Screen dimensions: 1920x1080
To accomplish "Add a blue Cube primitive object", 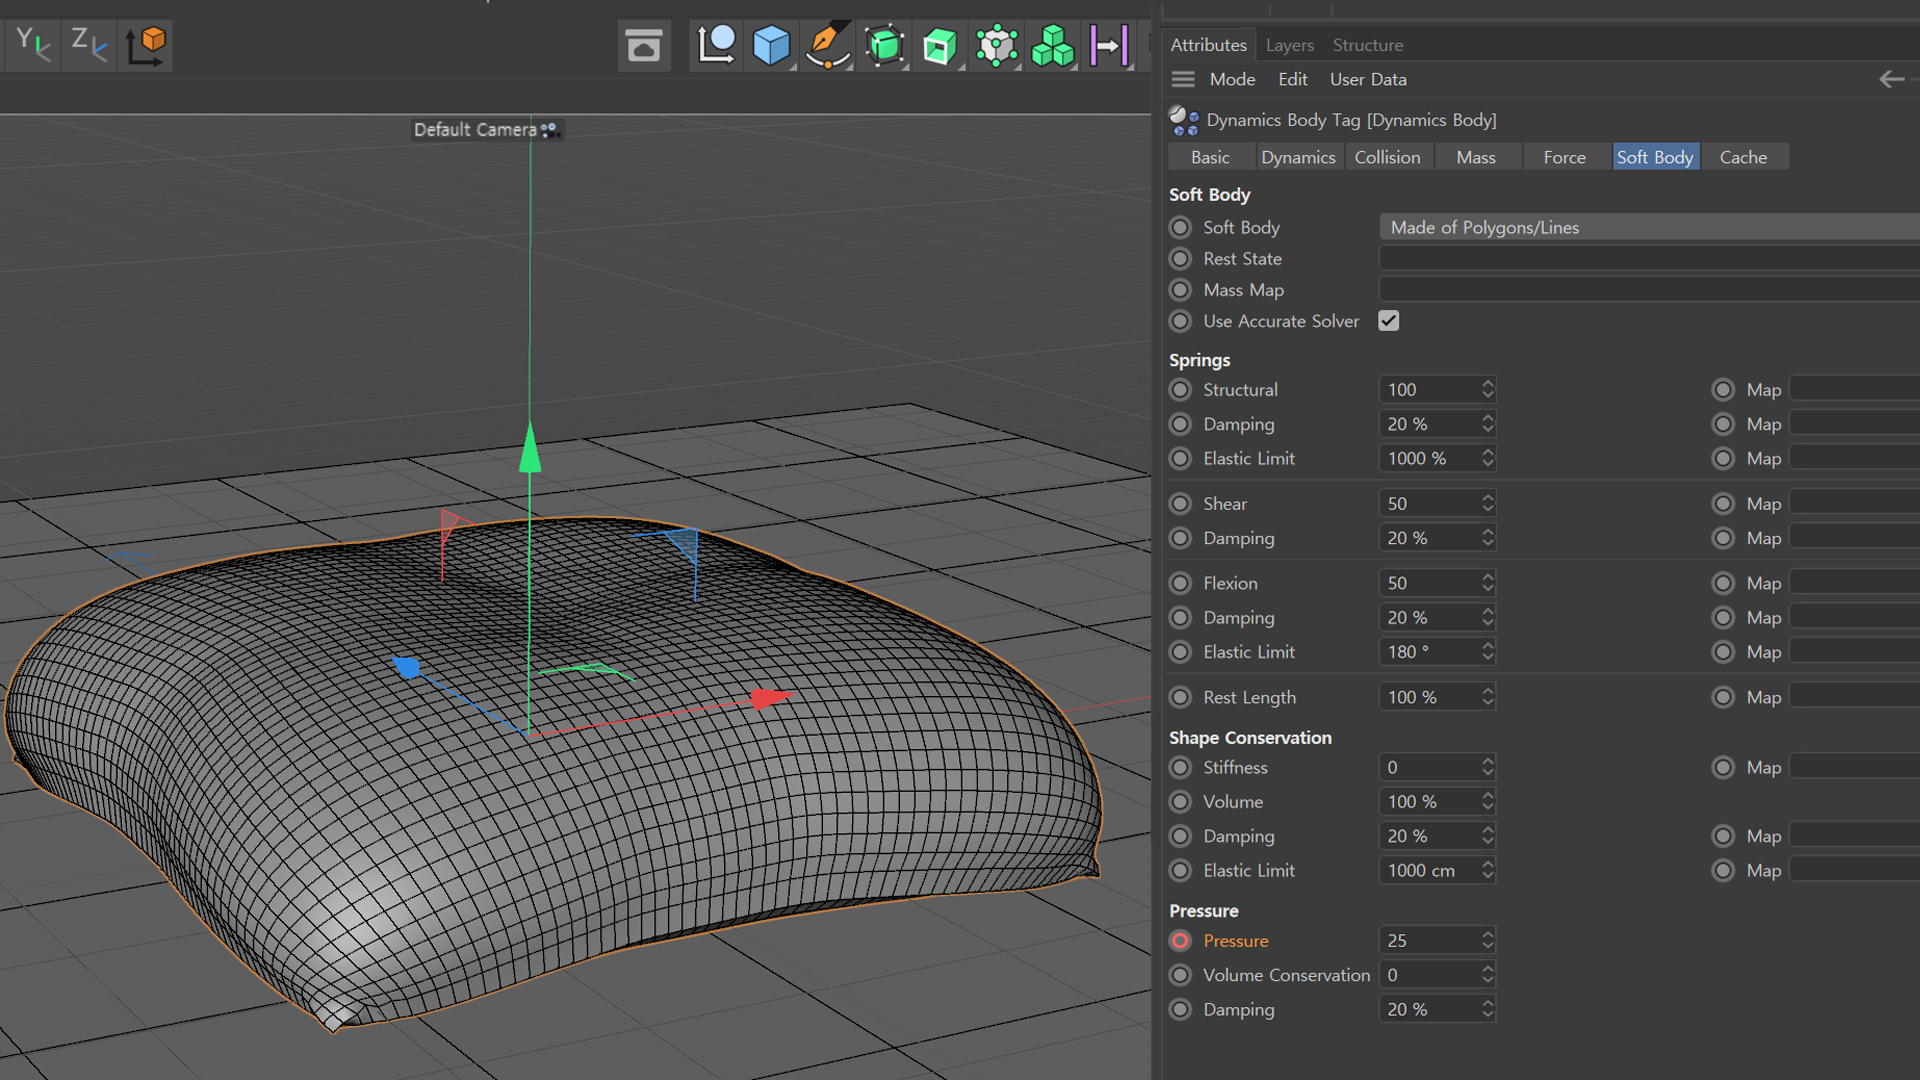I will tap(771, 46).
